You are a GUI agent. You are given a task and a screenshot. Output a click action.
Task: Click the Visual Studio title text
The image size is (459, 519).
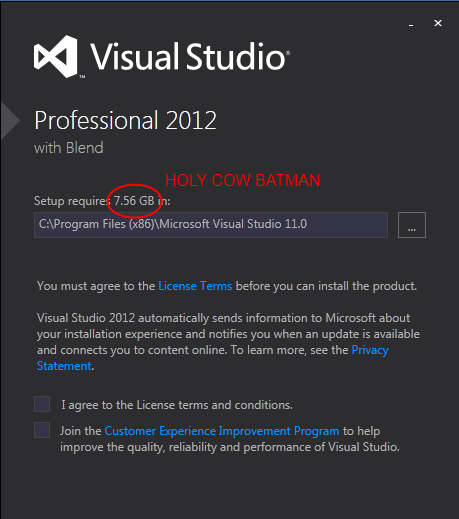point(190,57)
